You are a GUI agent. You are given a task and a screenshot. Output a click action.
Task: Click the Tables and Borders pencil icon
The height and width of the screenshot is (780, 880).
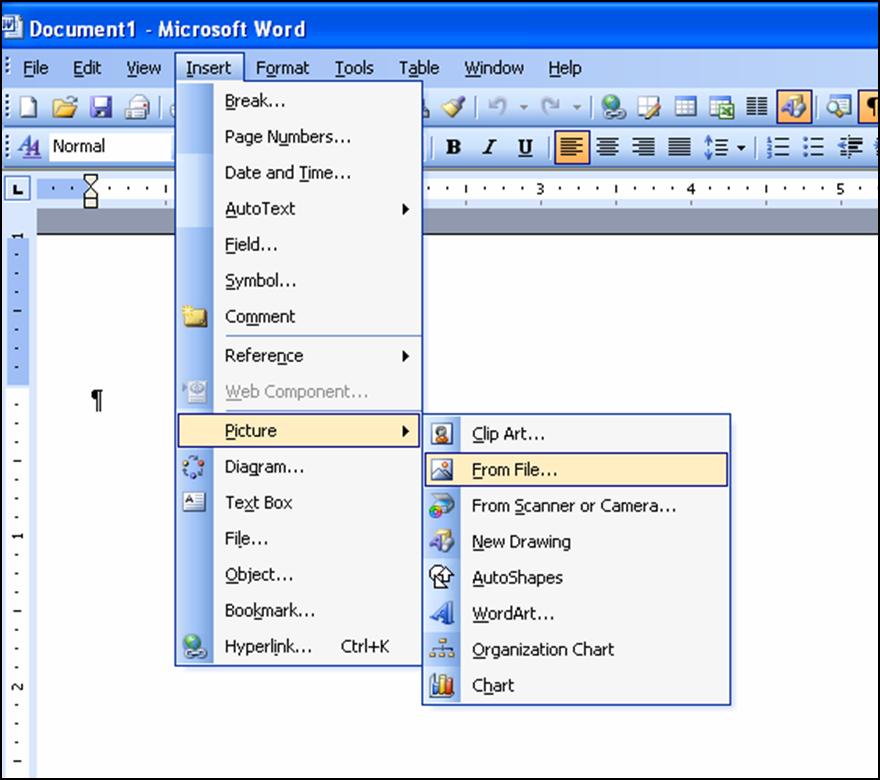tap(649, 107)
